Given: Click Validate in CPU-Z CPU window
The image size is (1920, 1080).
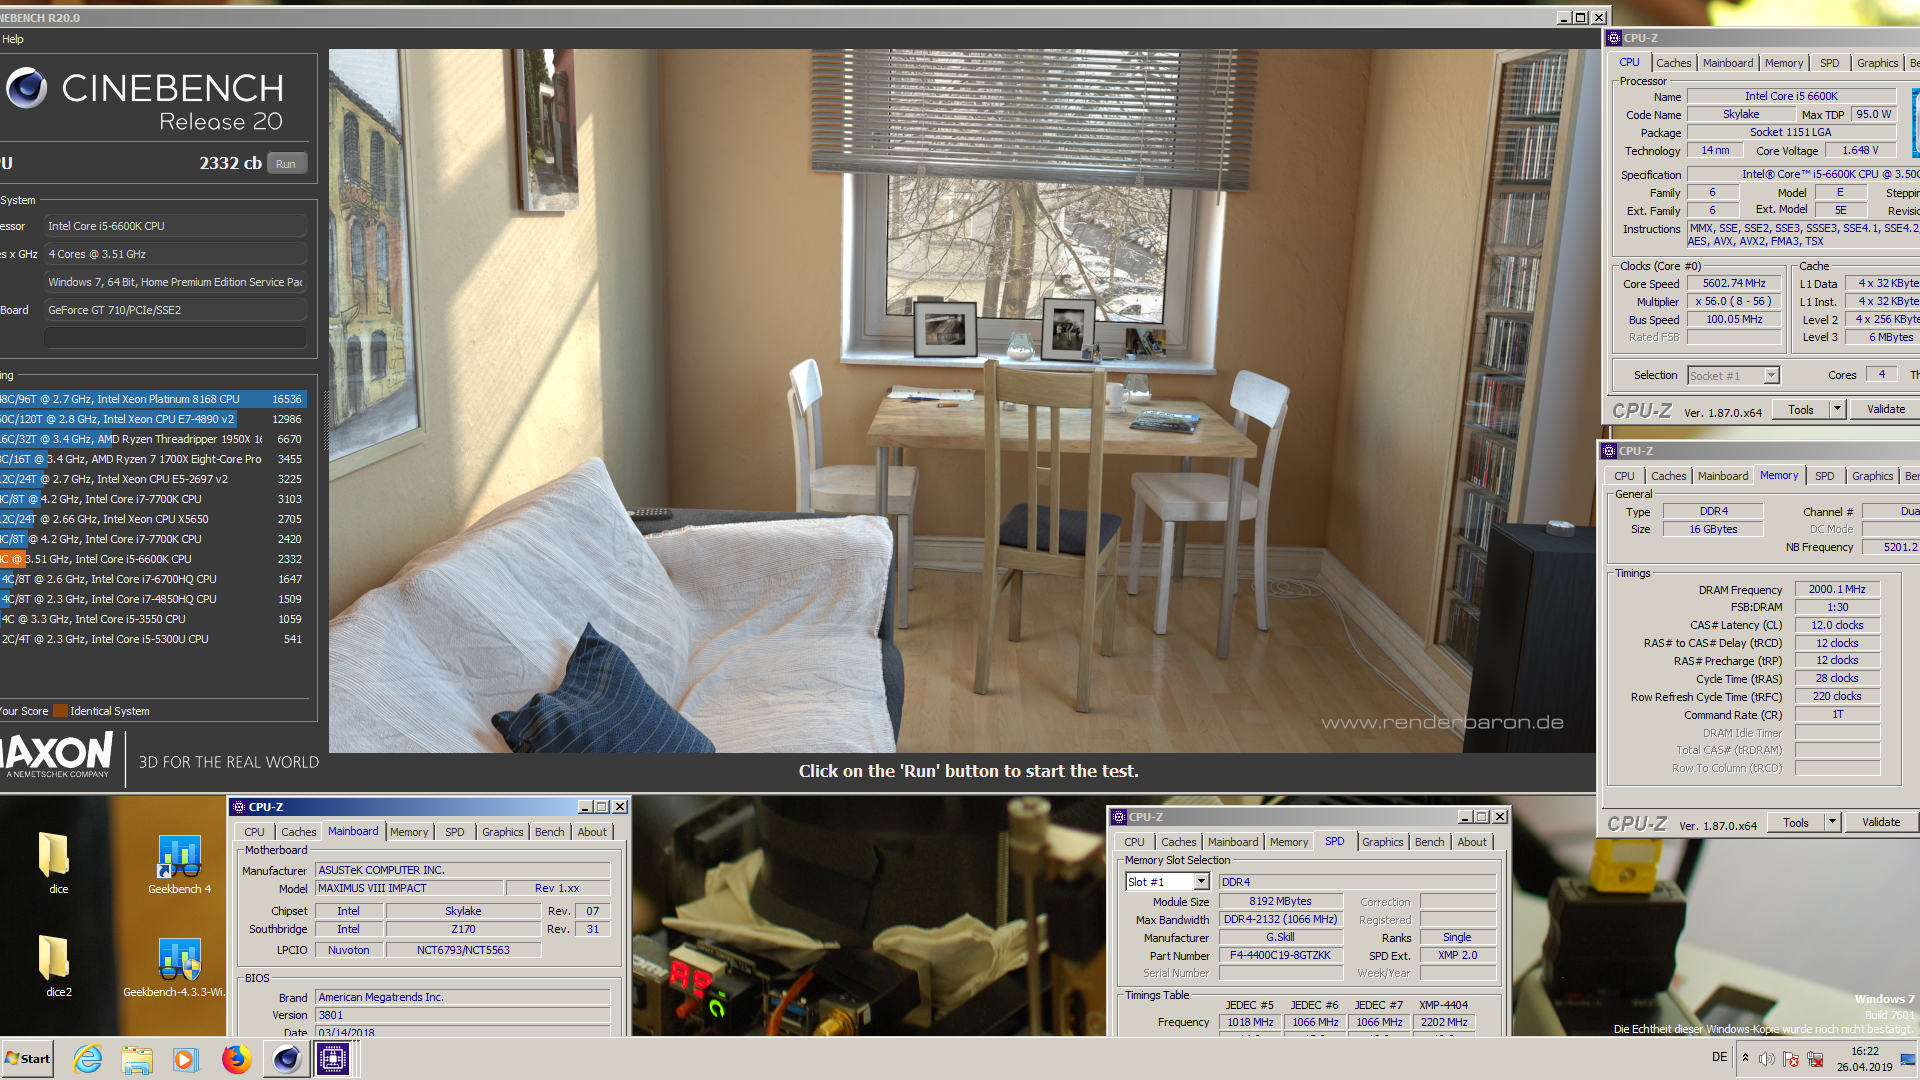Looking at the screenshot, I should pyautogui.click(x=1886, y=409).
